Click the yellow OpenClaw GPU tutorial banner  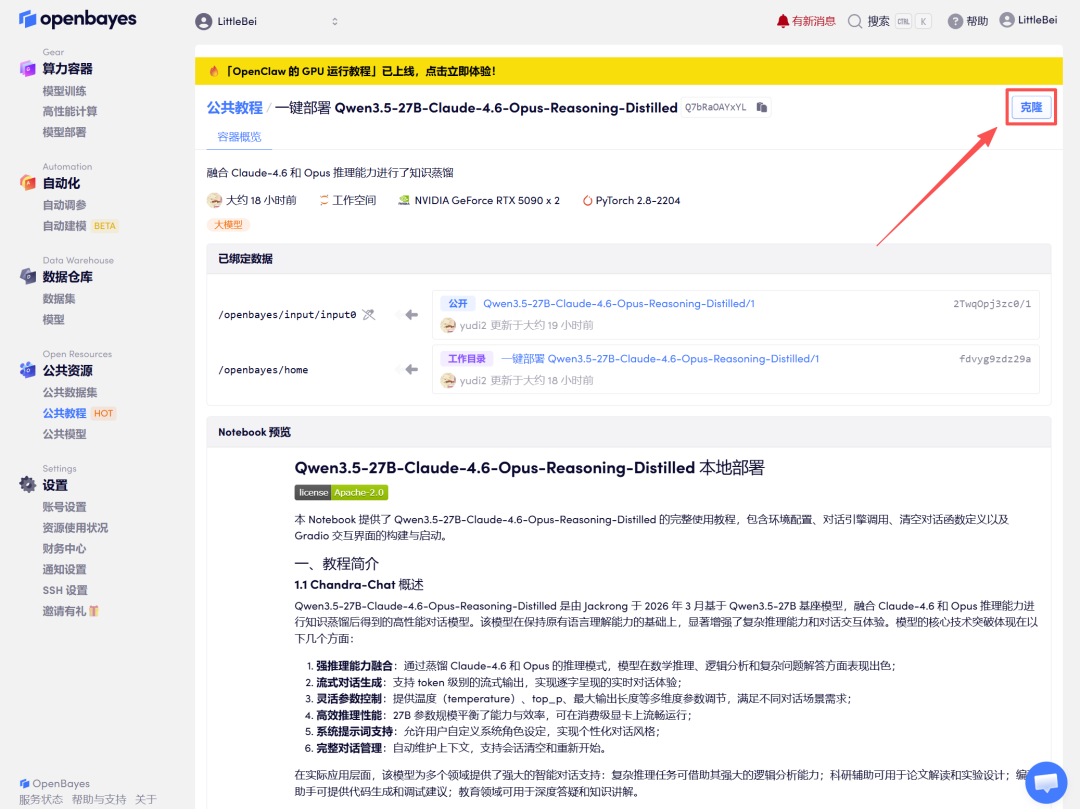[628, 71]
